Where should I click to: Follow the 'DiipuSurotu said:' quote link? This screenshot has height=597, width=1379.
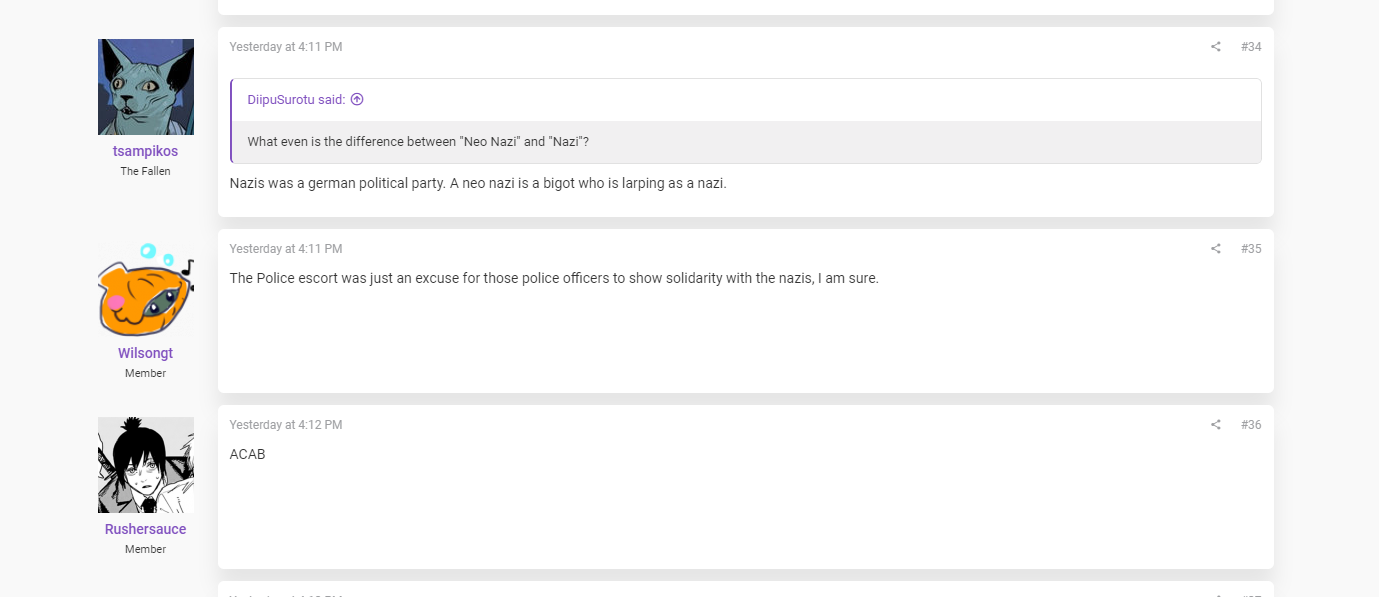296,100
